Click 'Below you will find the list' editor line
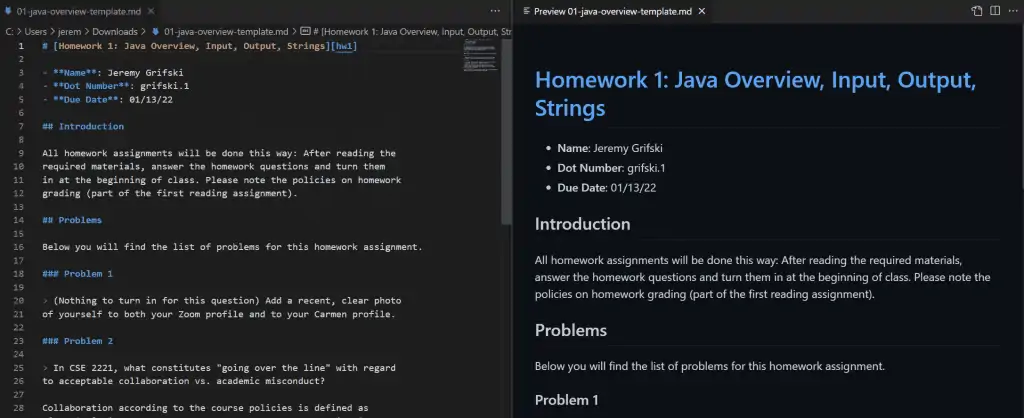Viewport: 1024px width, 418px height. [232, 247]
